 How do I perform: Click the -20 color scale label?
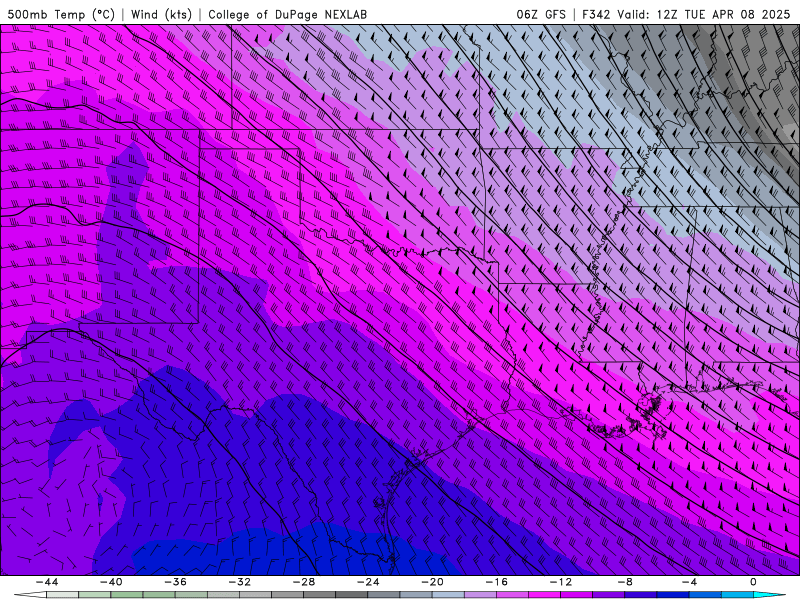pyautogui.click(x=433, y=582)
